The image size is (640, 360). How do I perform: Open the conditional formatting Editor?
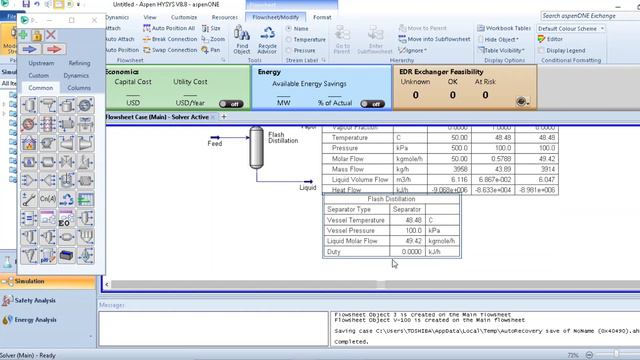click(550, 39)
